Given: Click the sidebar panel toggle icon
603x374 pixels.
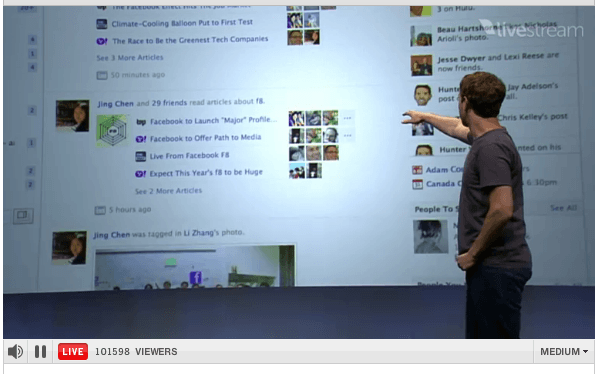Looking at the screenshot, I should [x=23, y=216].
